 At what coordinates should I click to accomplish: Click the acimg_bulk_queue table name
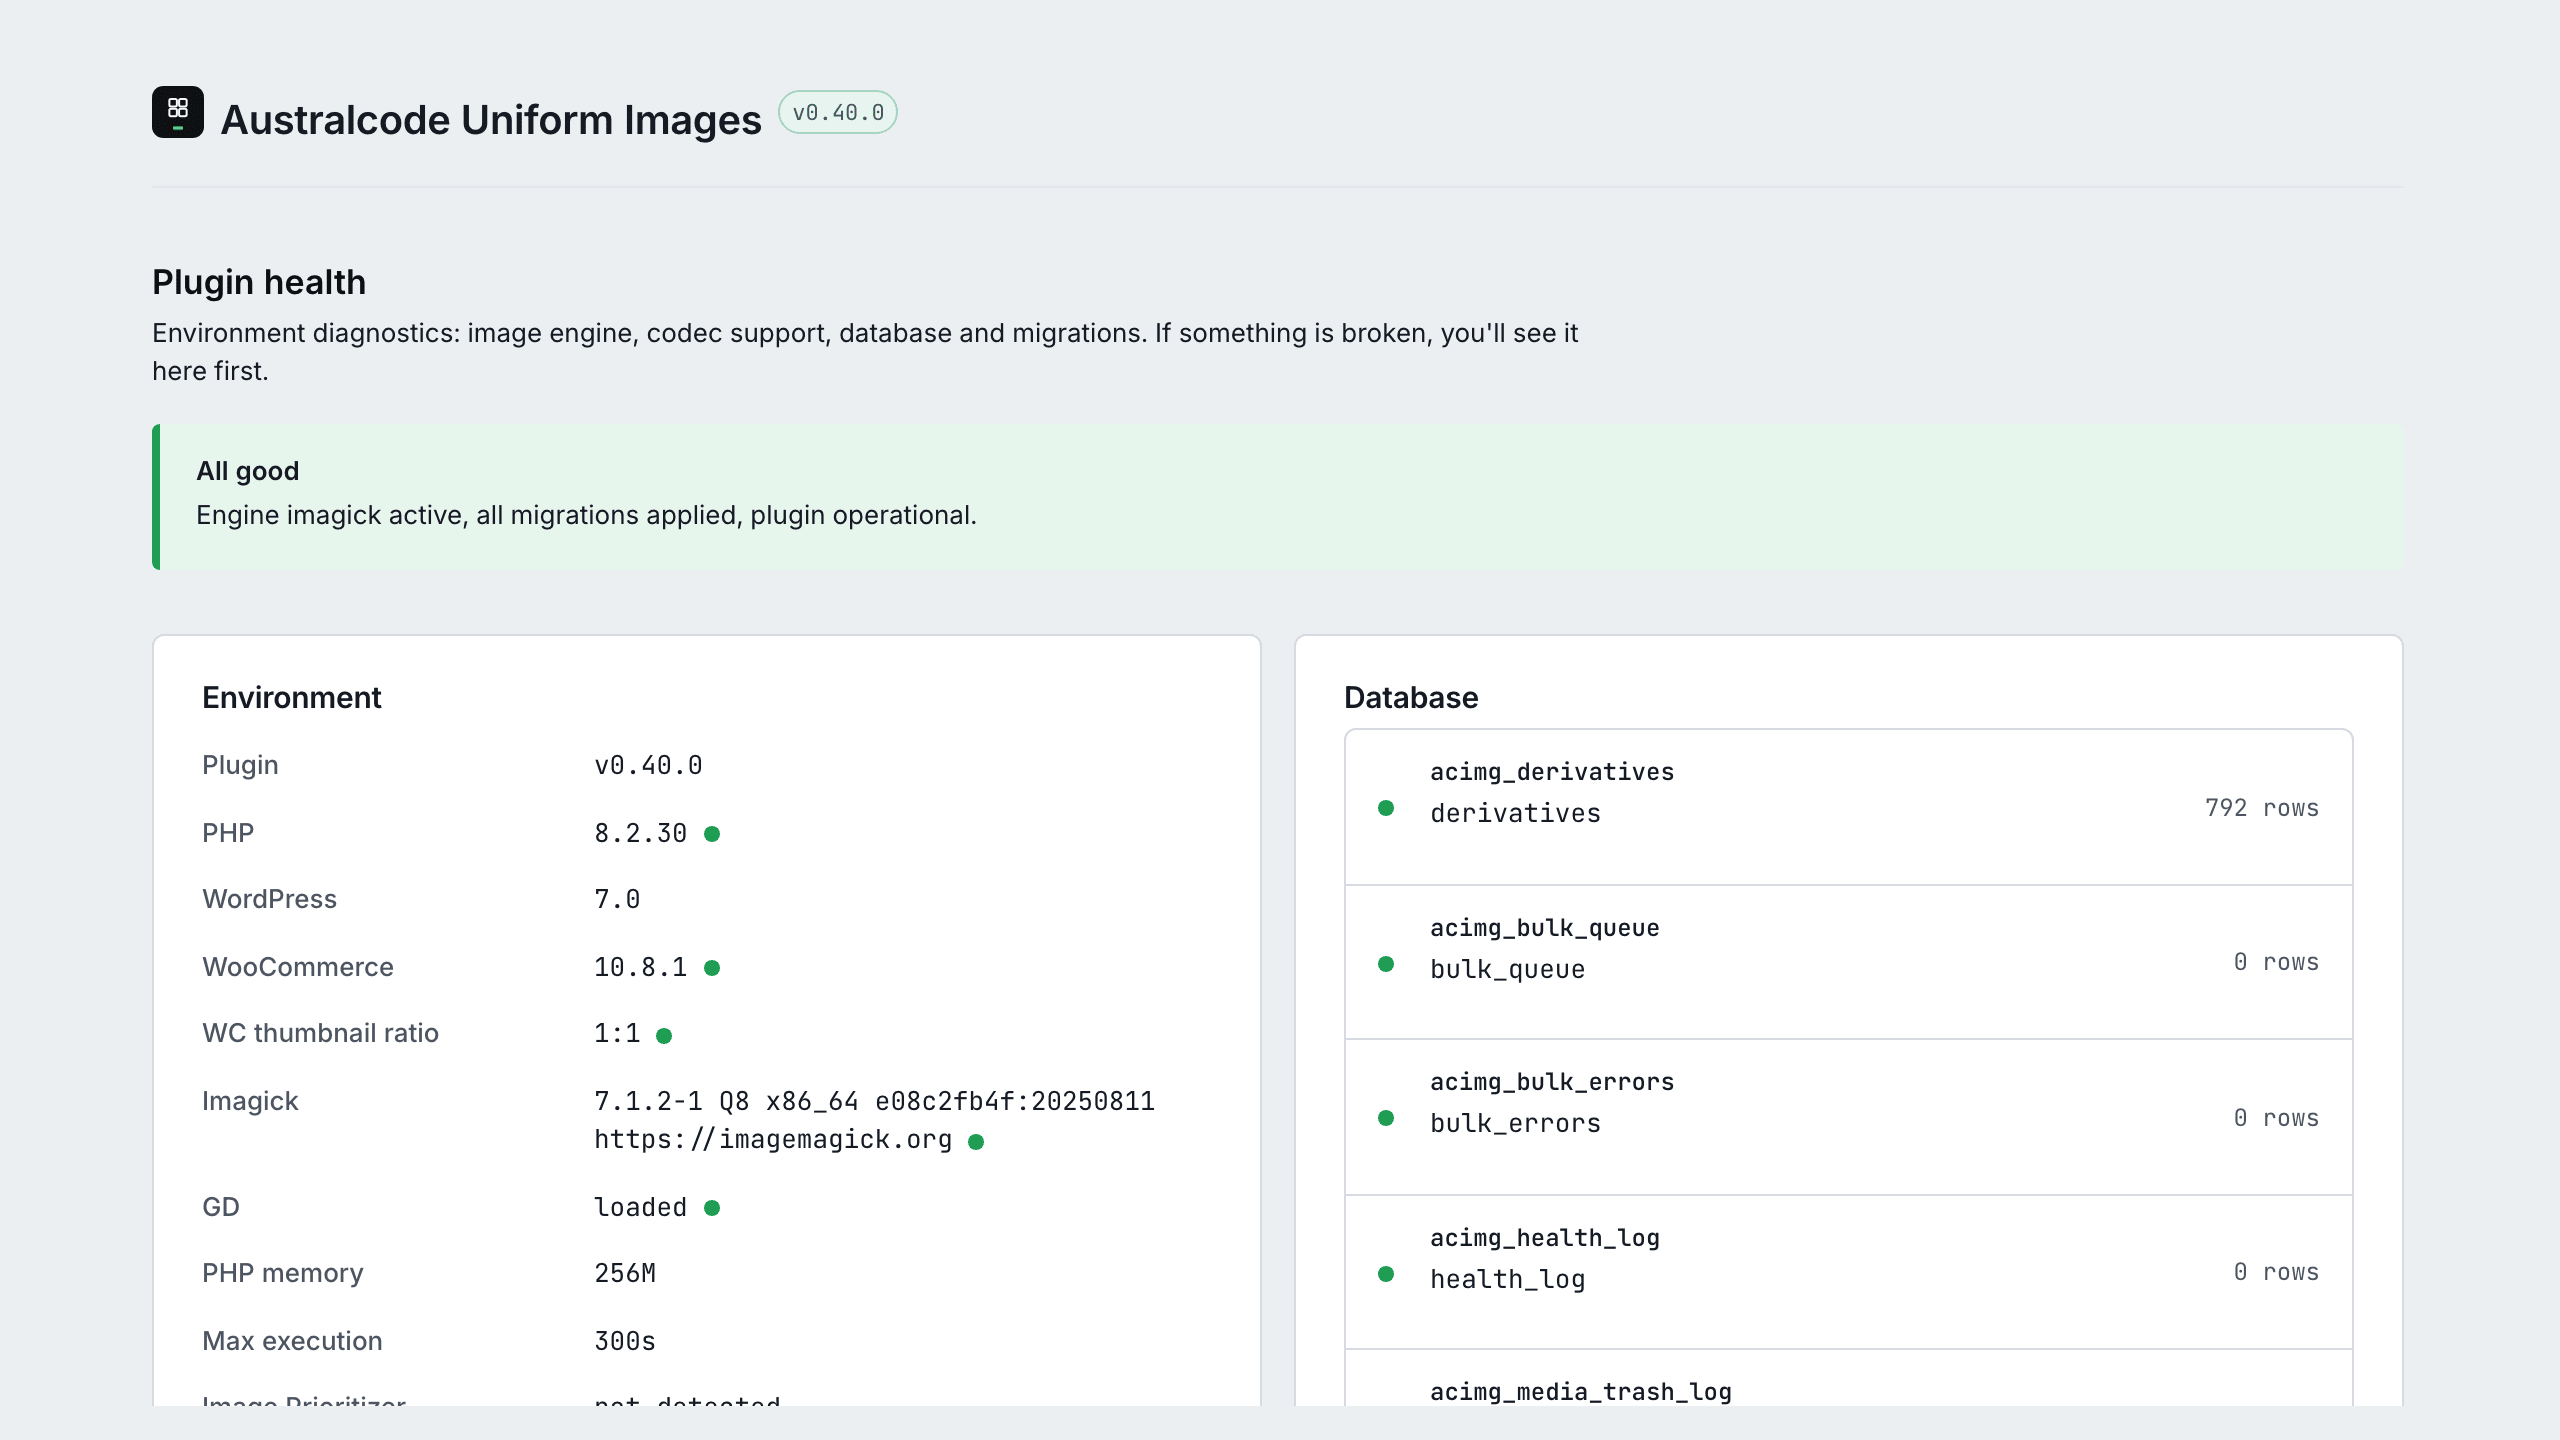click(1545, 928)
